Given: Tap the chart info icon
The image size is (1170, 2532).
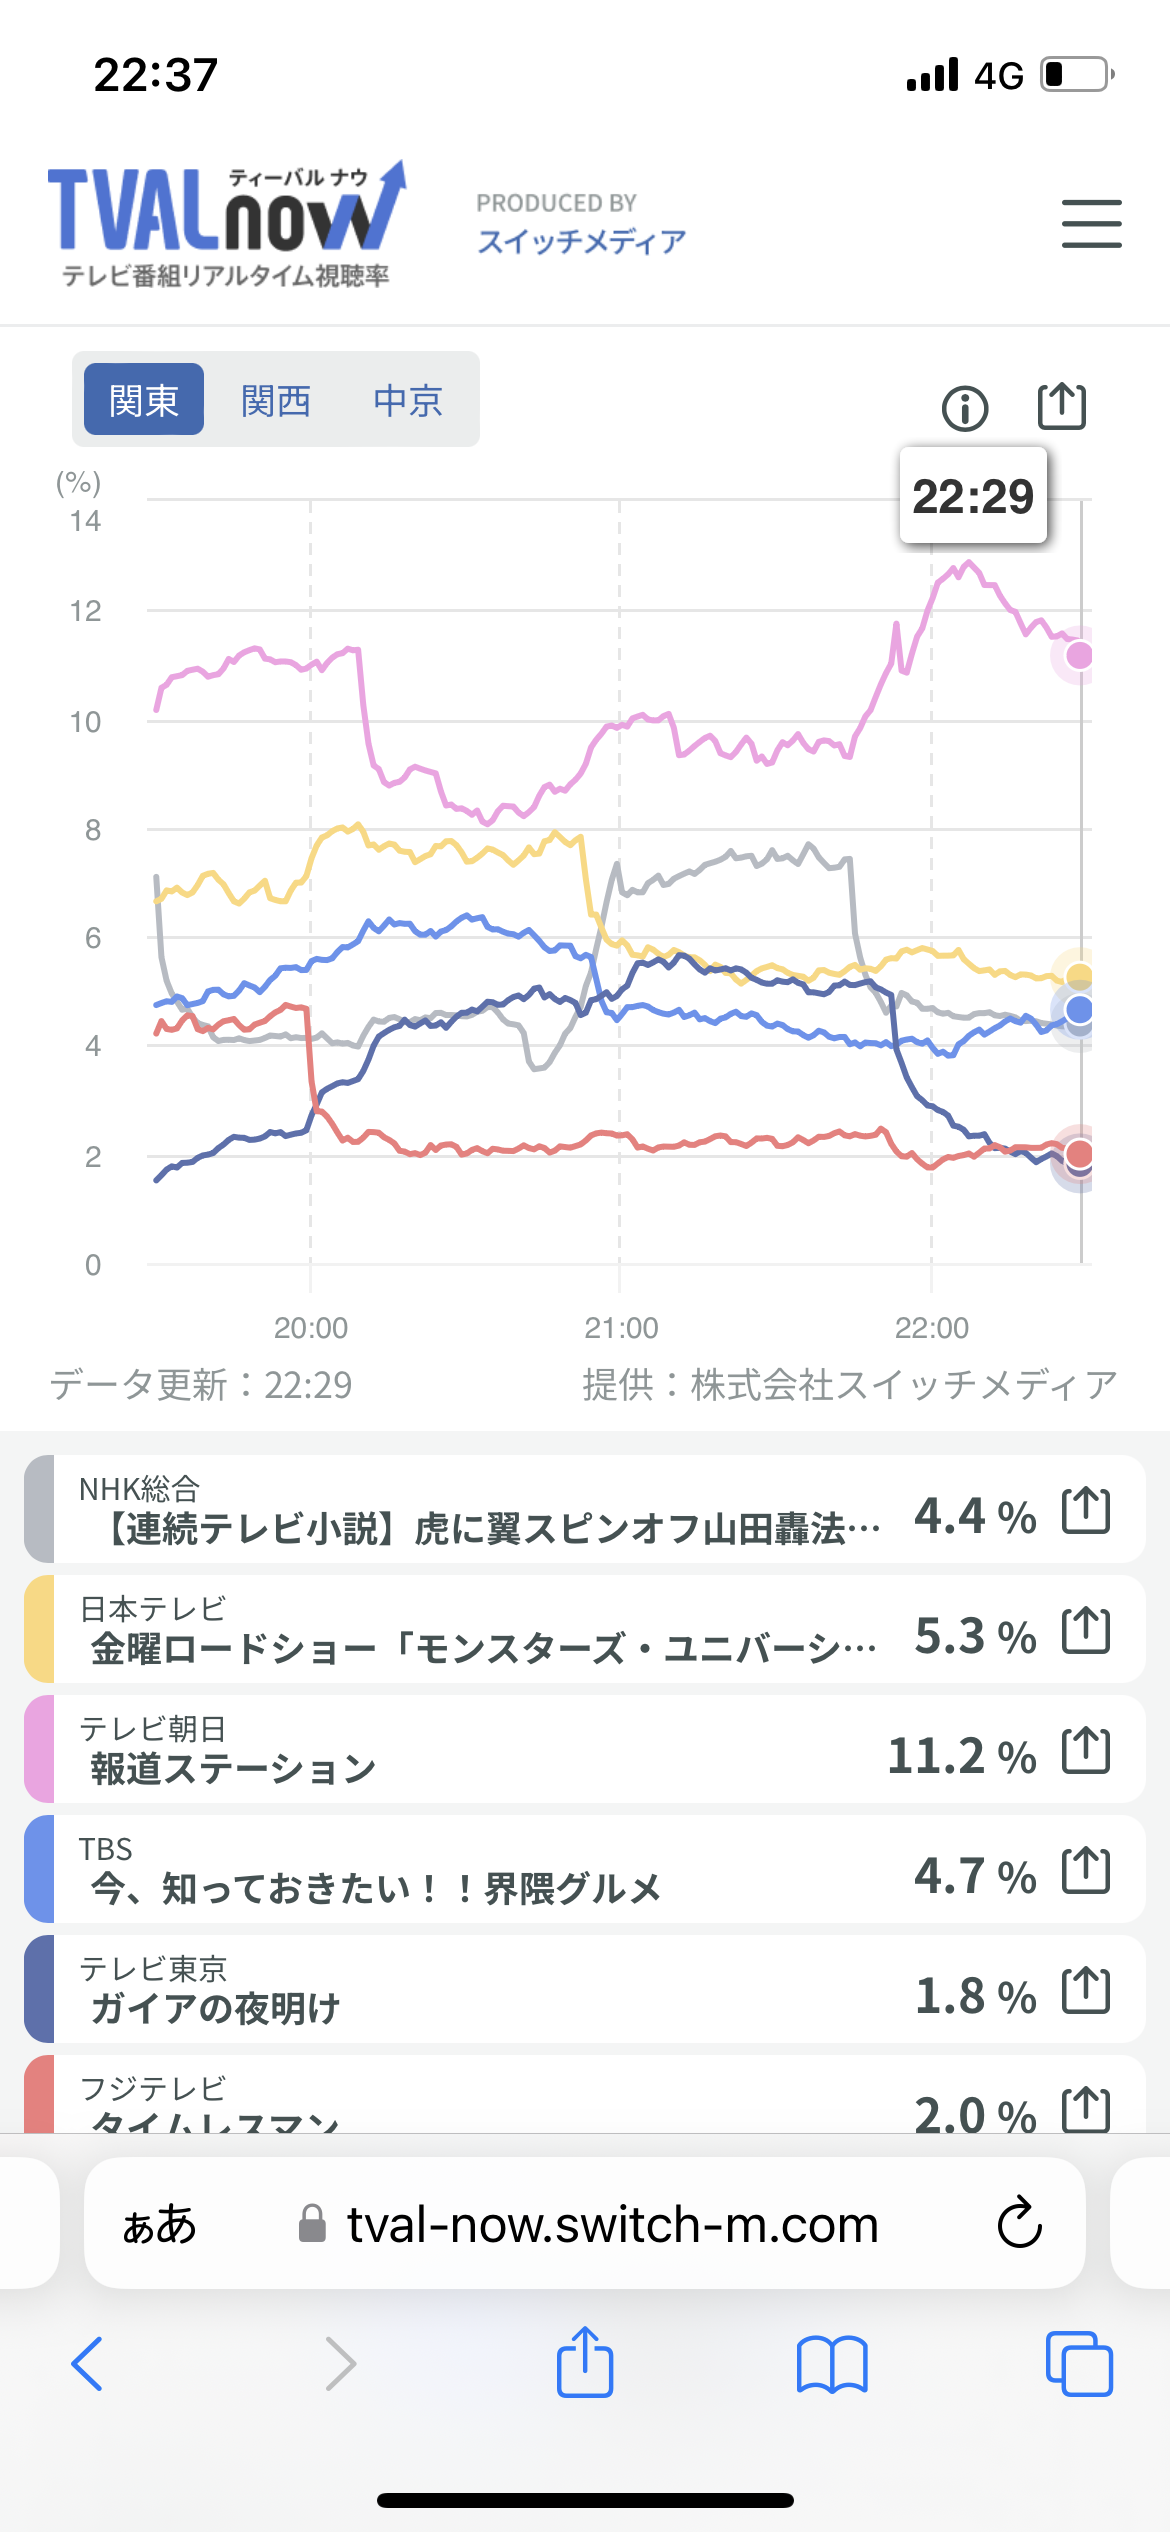Looking at the screenshot, I should 965,408.
